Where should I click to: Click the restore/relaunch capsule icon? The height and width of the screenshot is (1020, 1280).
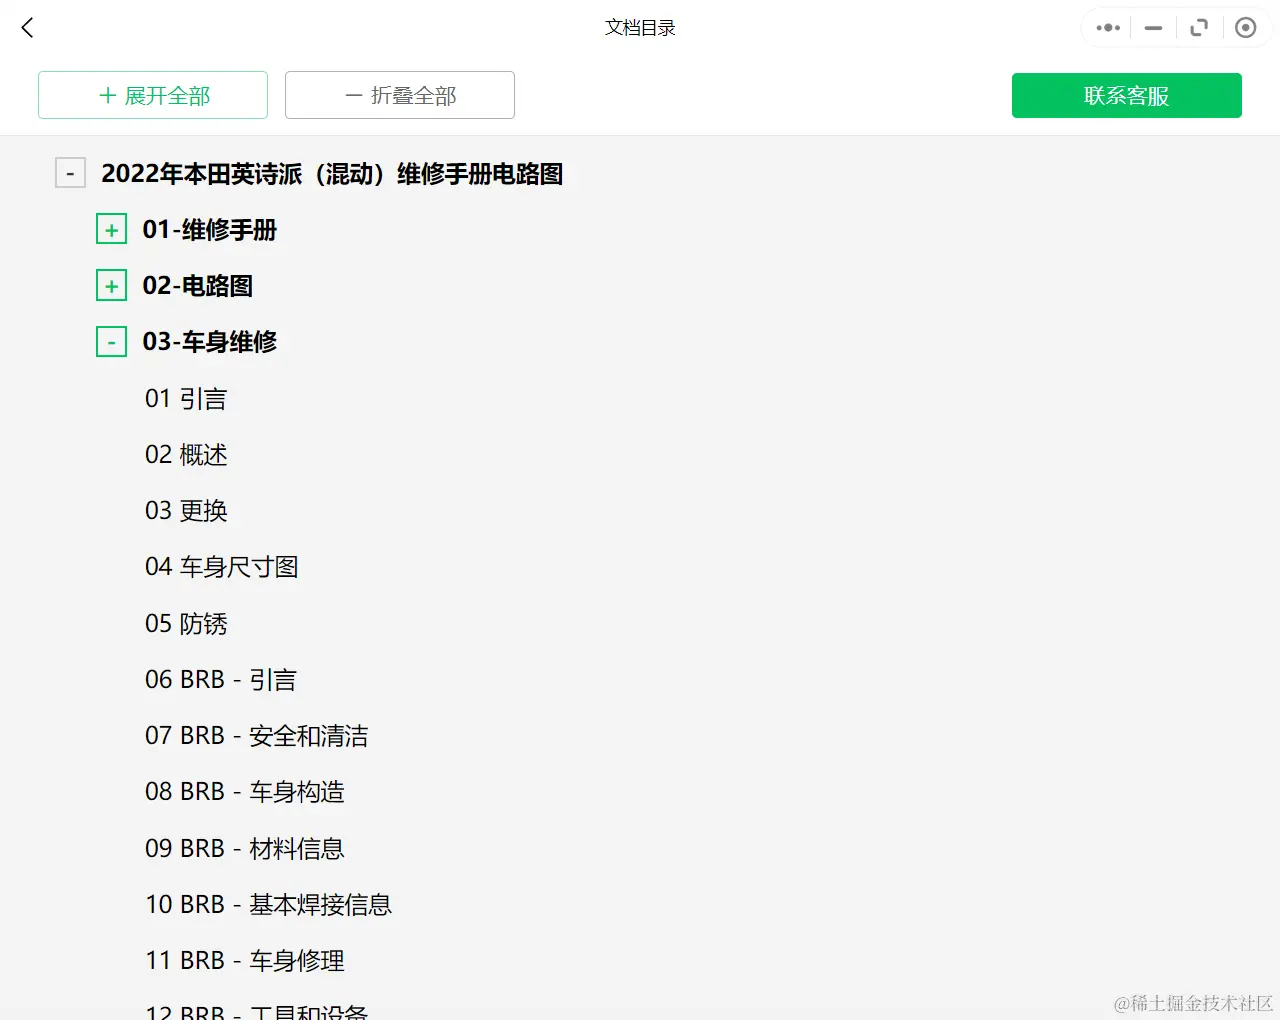[1199, 27]
